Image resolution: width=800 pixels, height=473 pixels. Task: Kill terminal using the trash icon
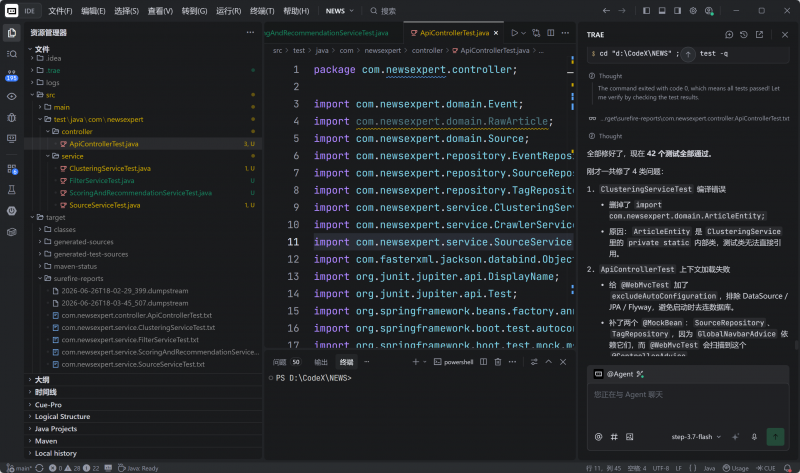click(x=497, y=362)
